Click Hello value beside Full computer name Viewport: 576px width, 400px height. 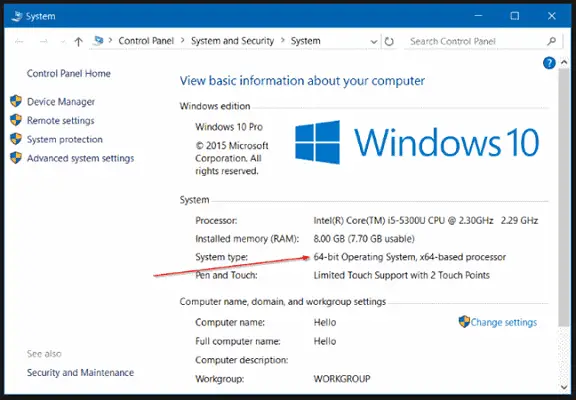(x=325, y=341)
